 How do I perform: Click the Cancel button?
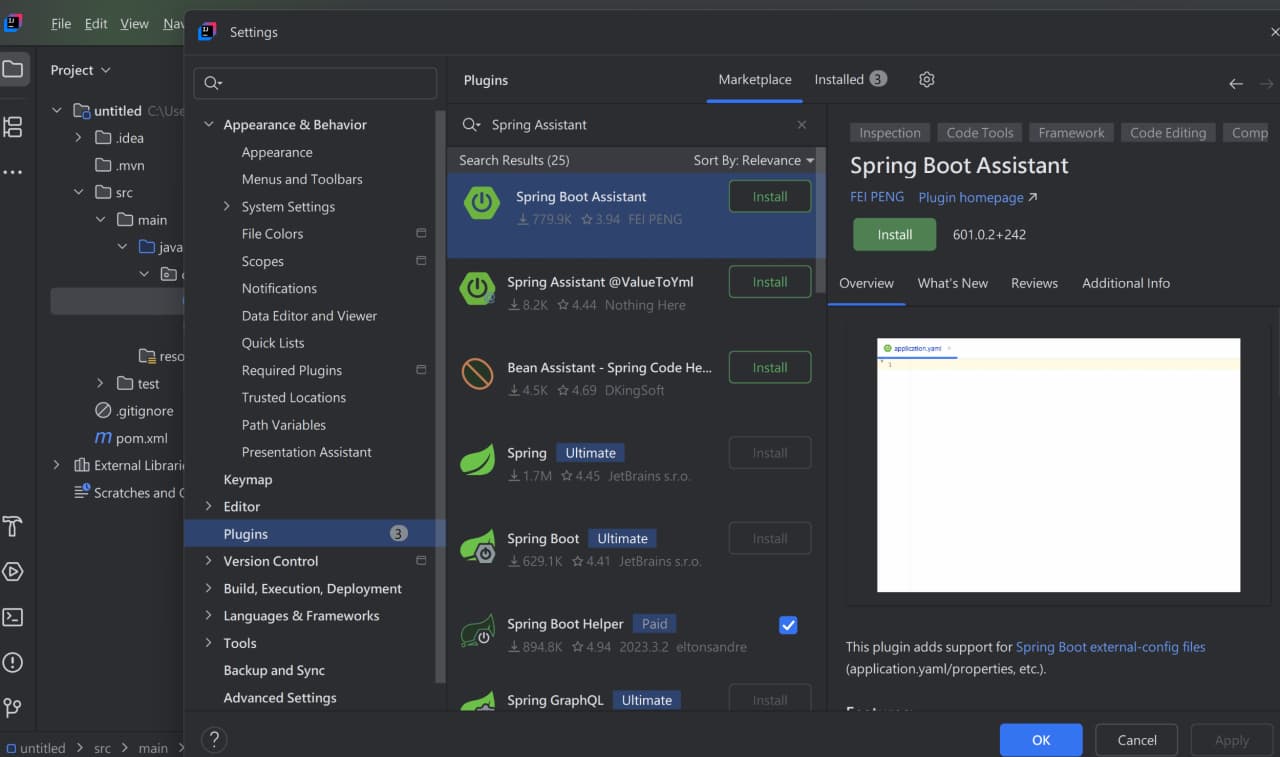tap(1137, 740)
